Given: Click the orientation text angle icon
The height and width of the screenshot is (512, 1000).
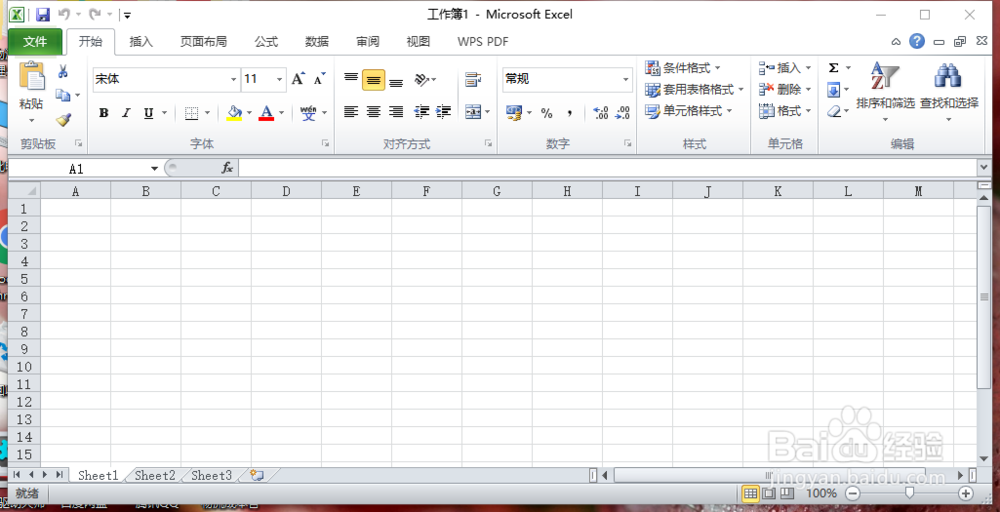Looking at the screenshot, I should (x=421, y=79).
